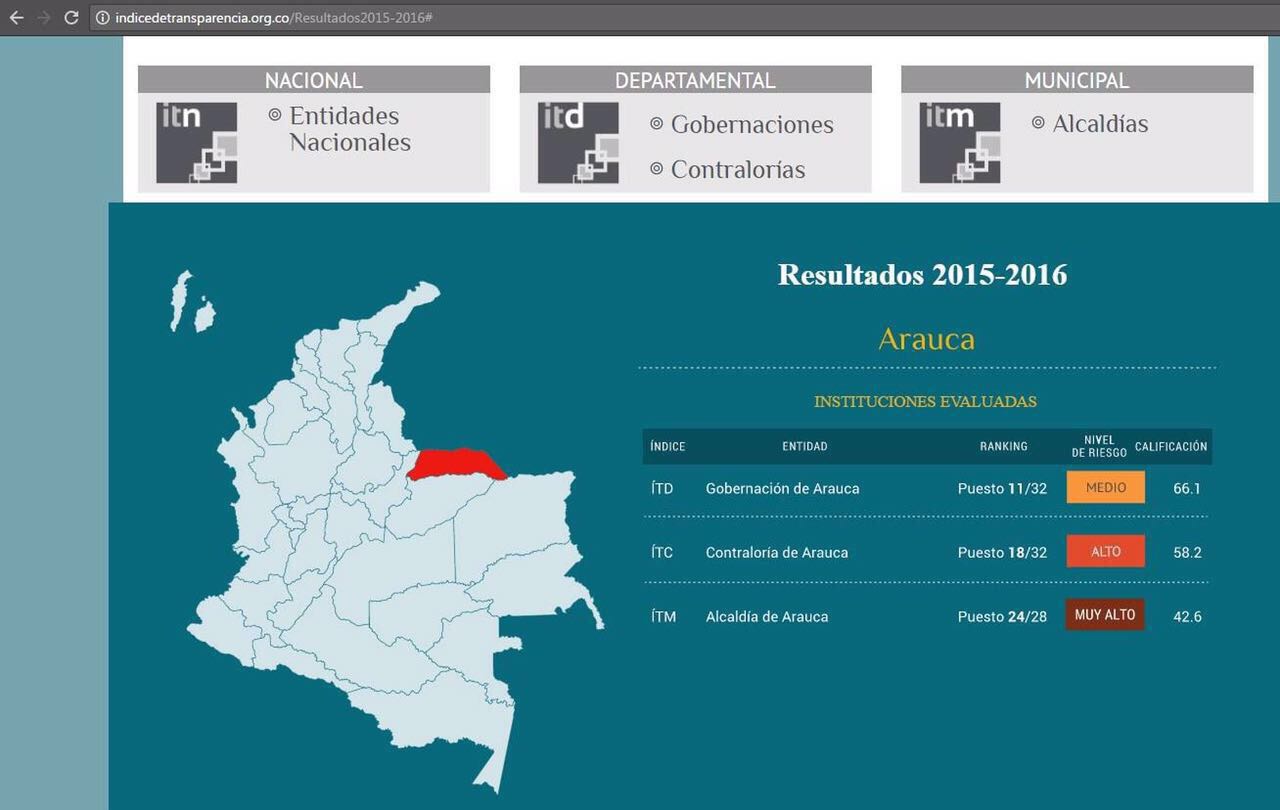Click the orange MEDIO risk badge
Image resolution: width=1280 pixels, height=810 pixels.
pyautogui.click(x=1105, y=487)
